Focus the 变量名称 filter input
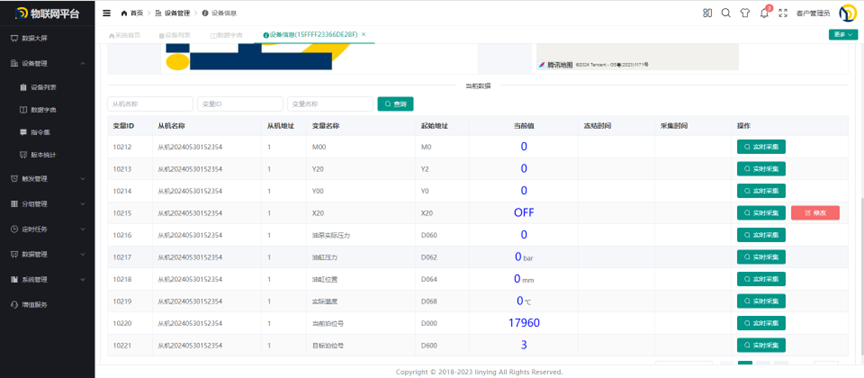 click(330, 104)
